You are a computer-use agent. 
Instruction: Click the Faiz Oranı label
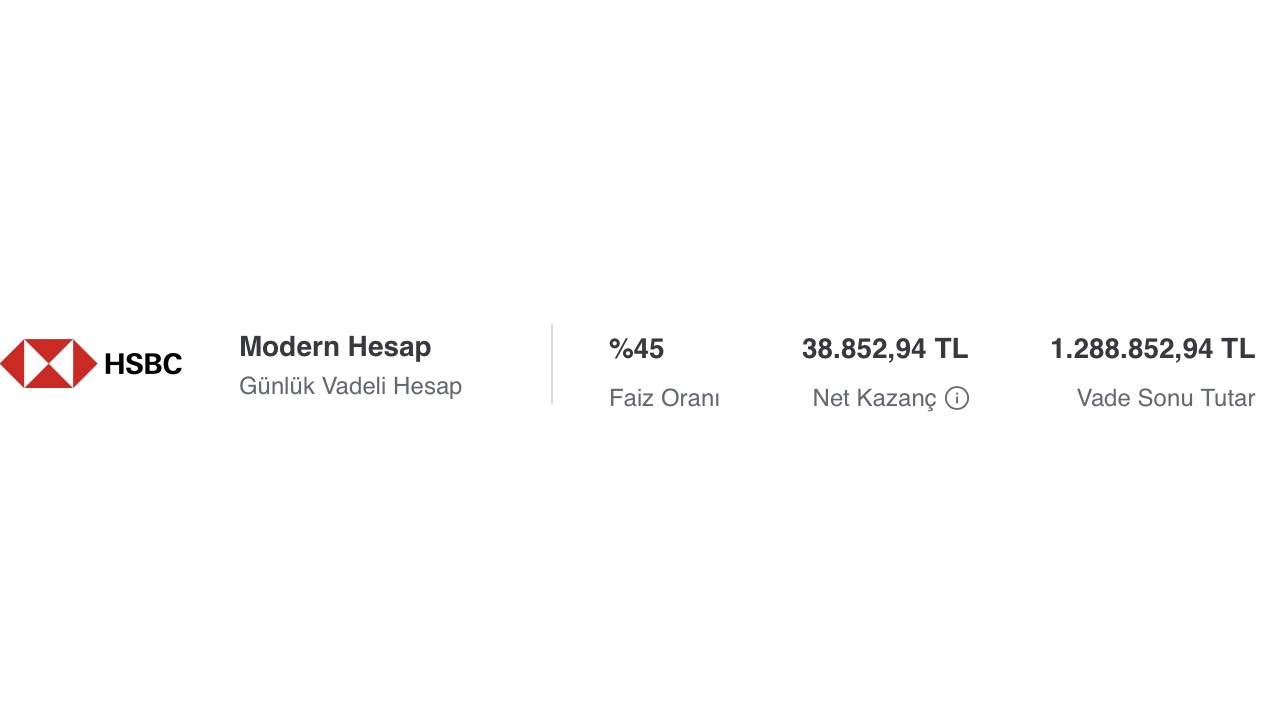tap(664, 398)
